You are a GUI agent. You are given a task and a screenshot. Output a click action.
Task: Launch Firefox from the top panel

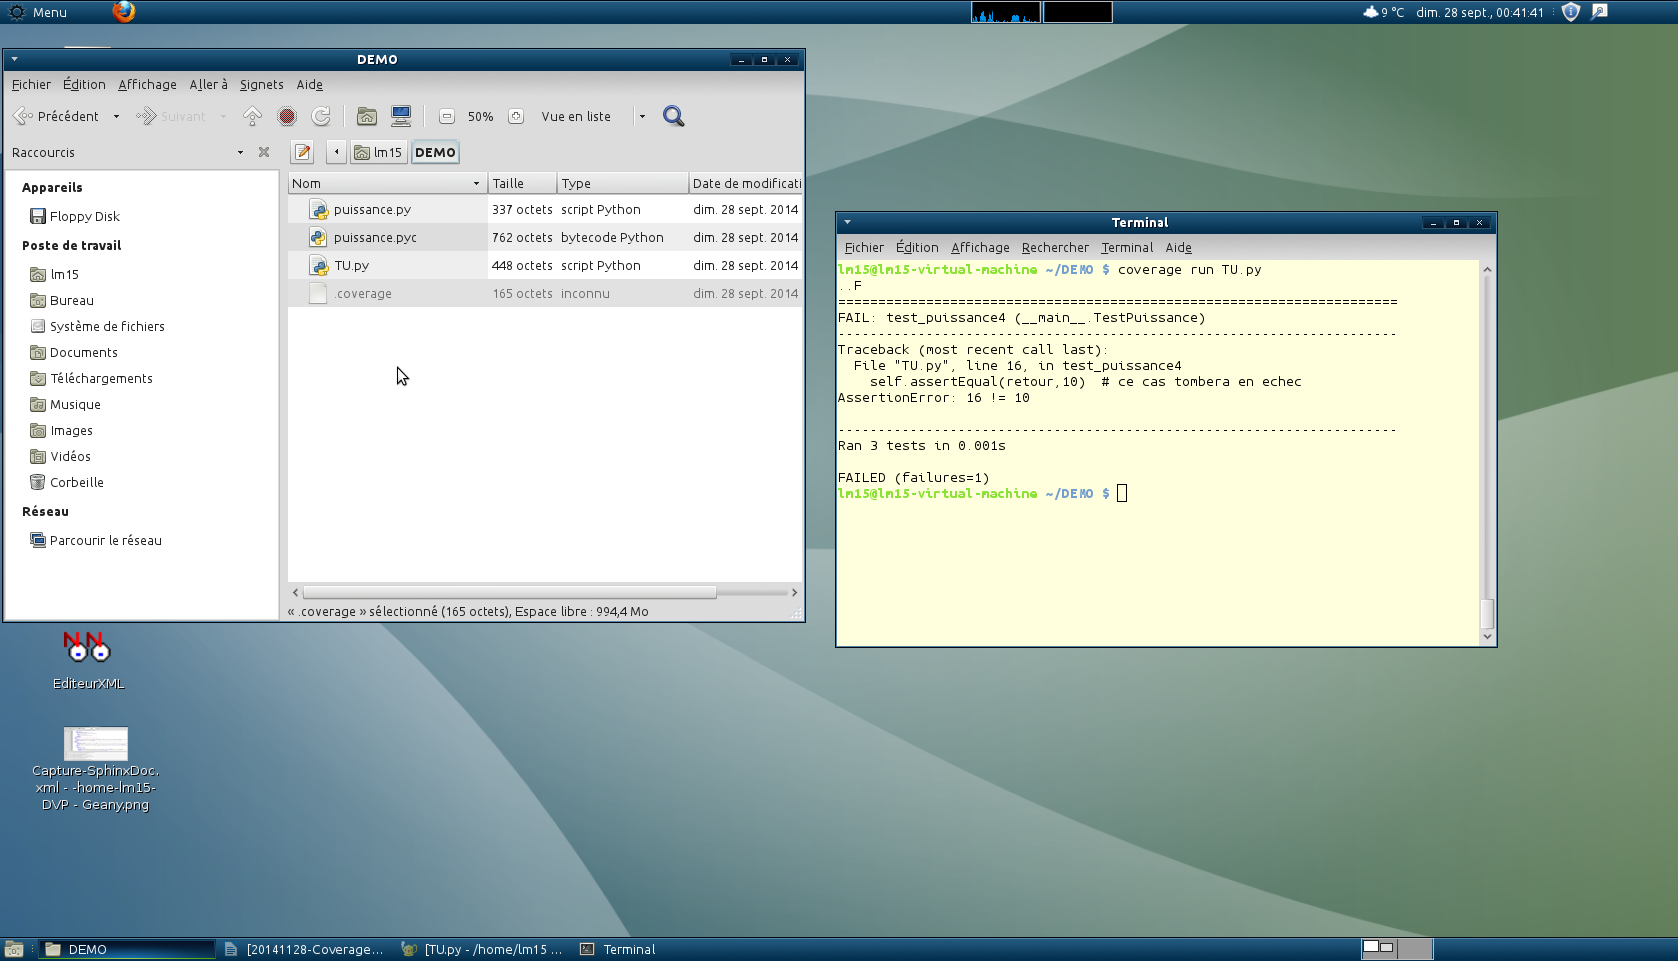click(x=123, y=13)
